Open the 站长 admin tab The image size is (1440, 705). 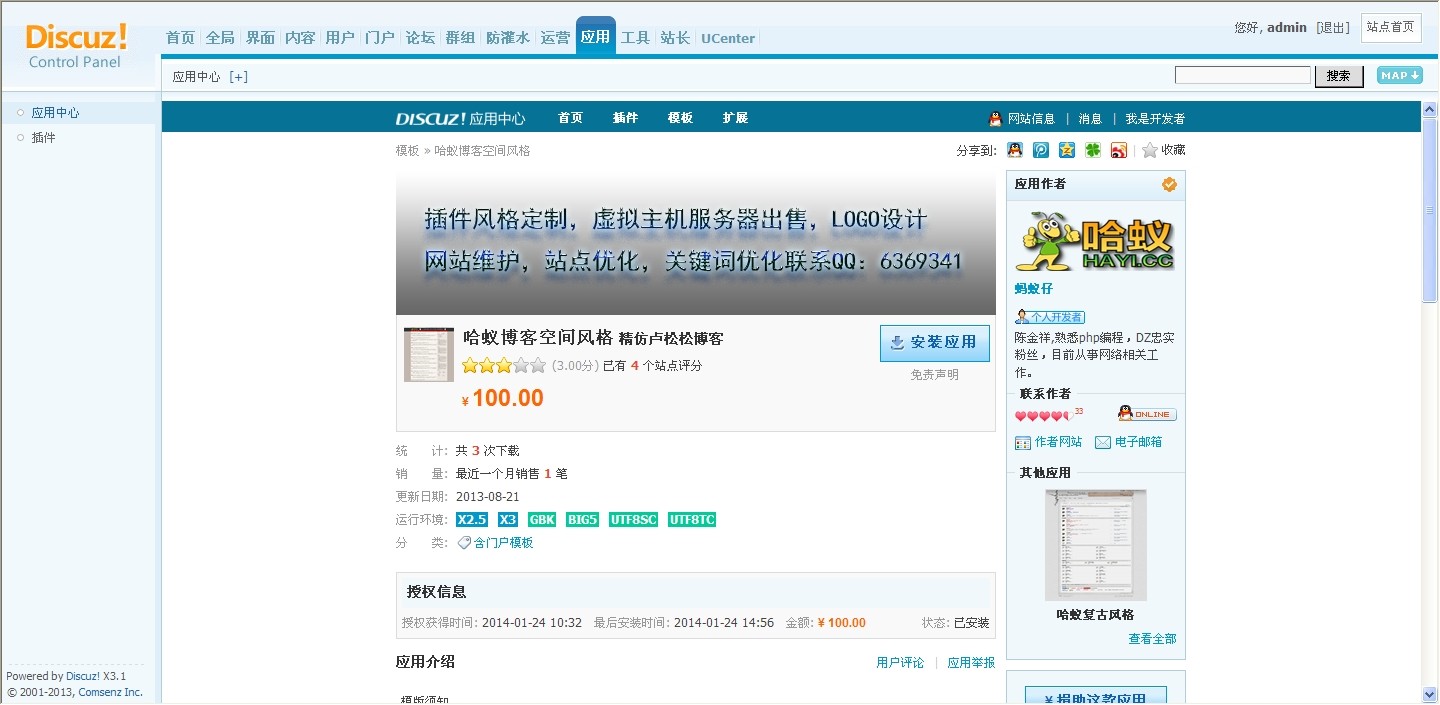[675, 38]
